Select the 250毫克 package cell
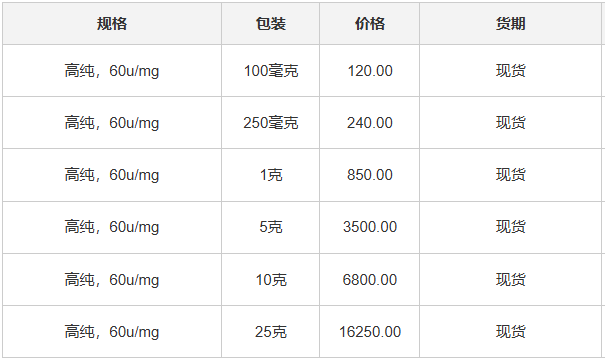This screenshot has height=360, width=605. tap(270, 123)
